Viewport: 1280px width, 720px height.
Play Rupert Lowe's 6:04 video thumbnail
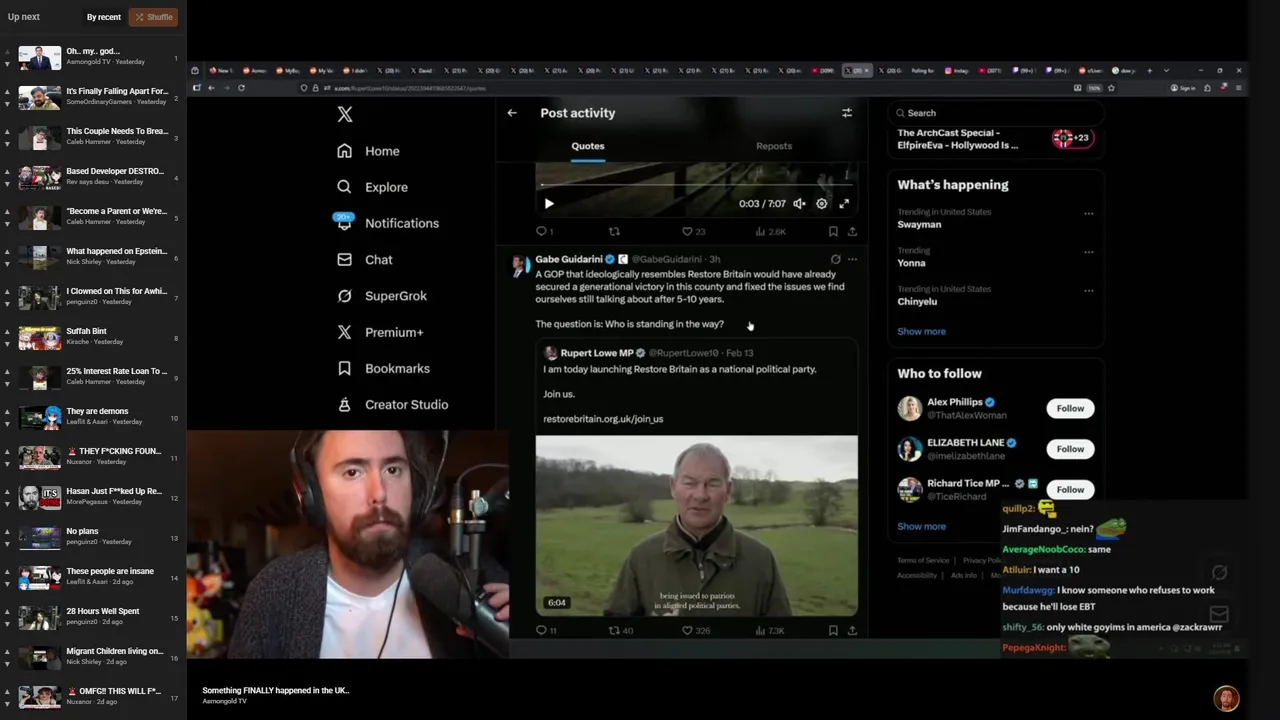(x=696, y=526)
